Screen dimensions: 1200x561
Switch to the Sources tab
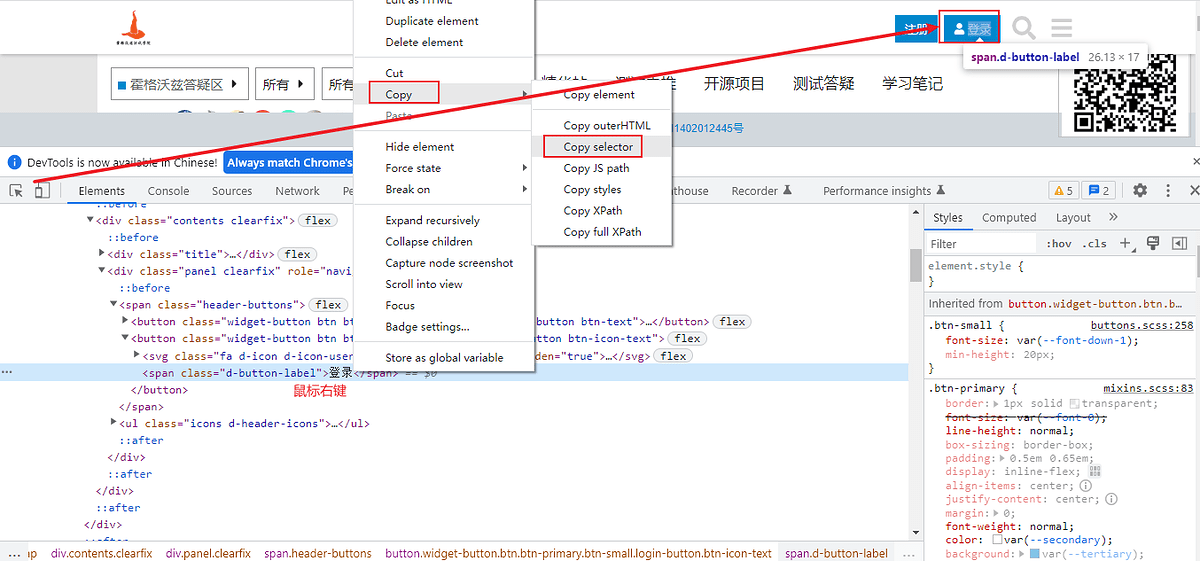(232, 191)
